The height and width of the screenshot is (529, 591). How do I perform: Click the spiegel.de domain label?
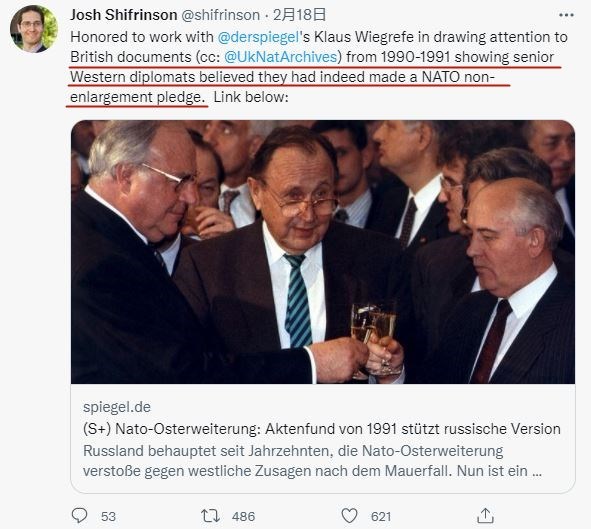point(117,407)
